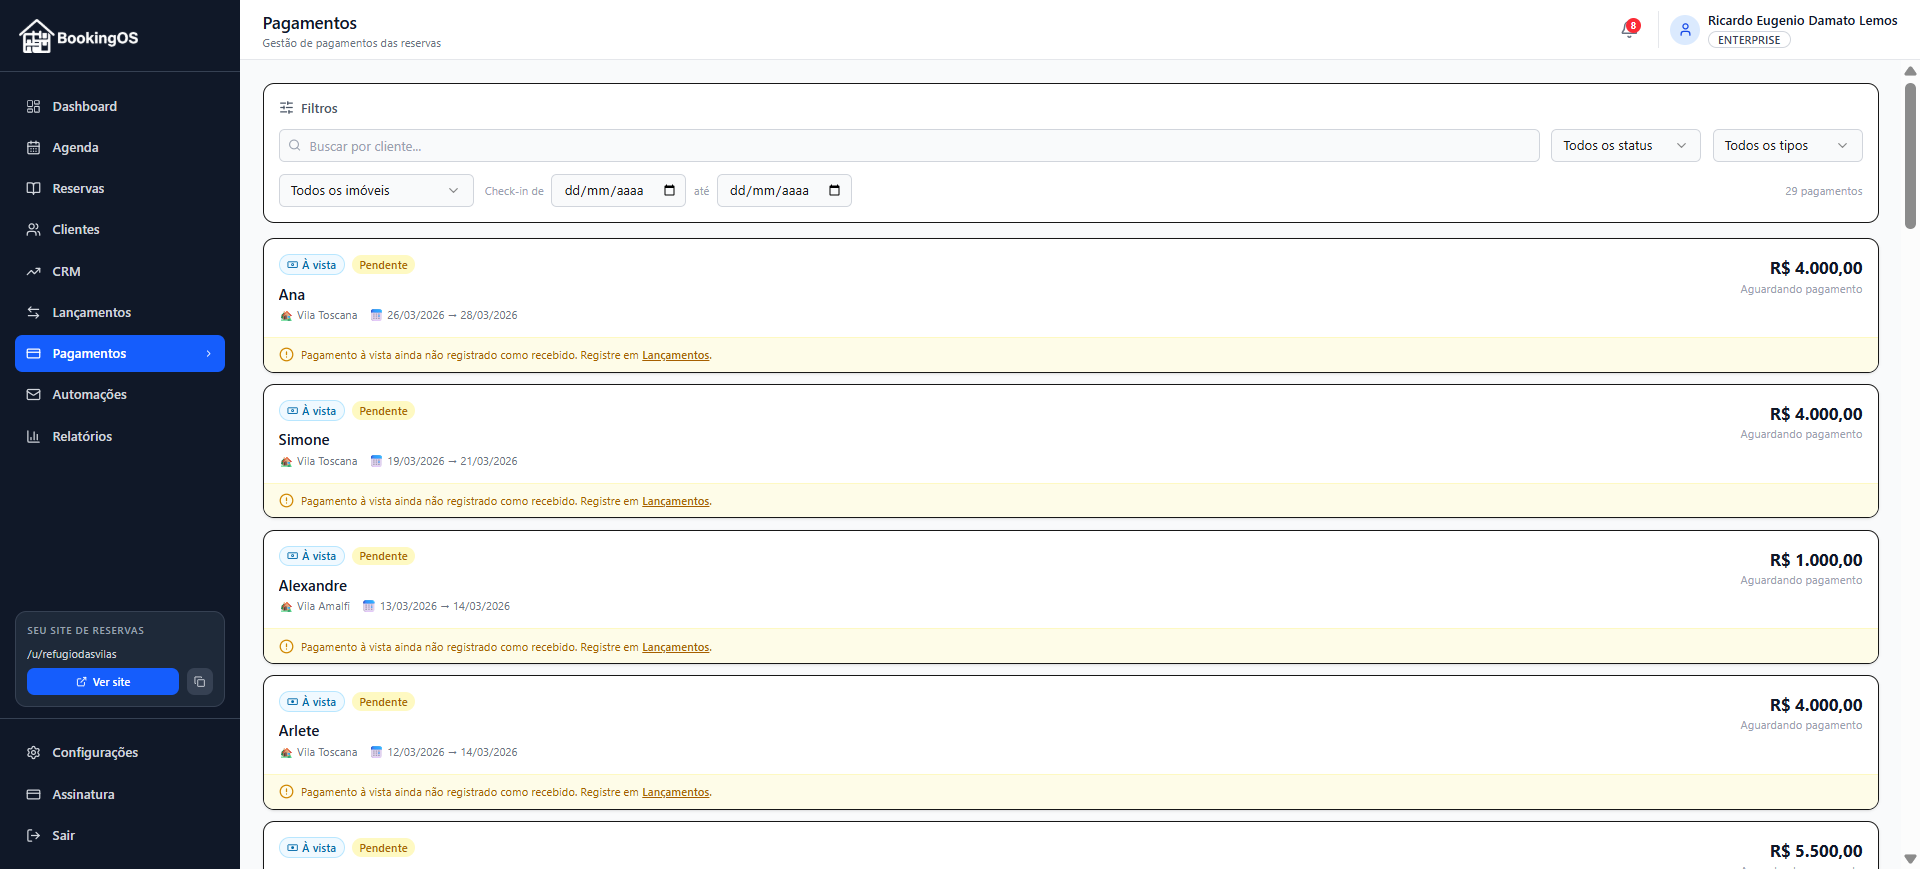Expand the Todos os status dropdown
Viewport: 1920px width, 869px height.
(x=1624, y=146)
